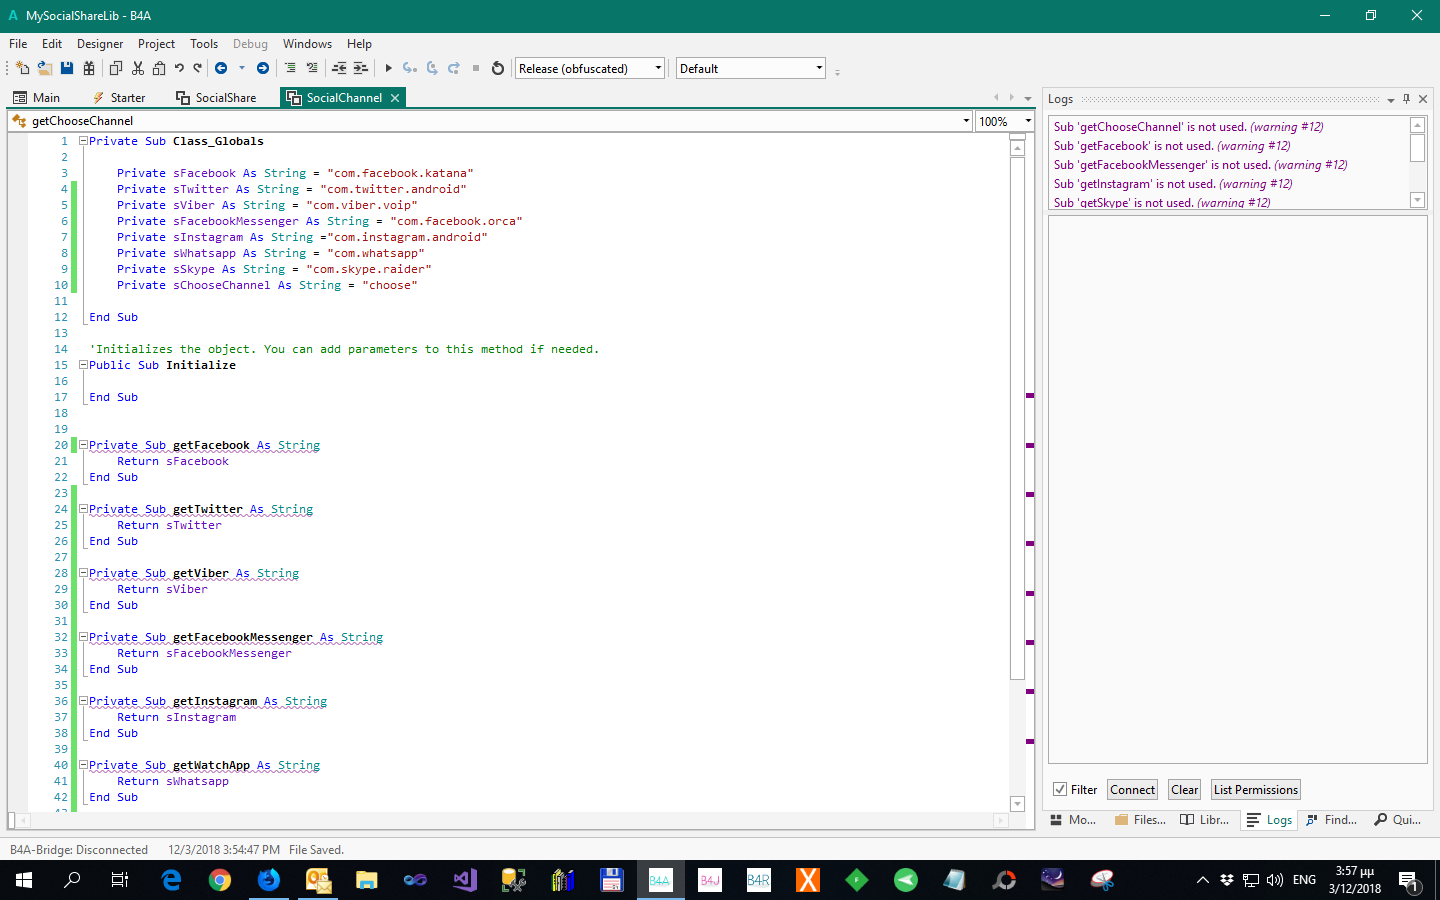The width and height of the screenshot is (1440, 900).
Task: Click the Save floppy disk toolbar icon
Action: (67, 68)
